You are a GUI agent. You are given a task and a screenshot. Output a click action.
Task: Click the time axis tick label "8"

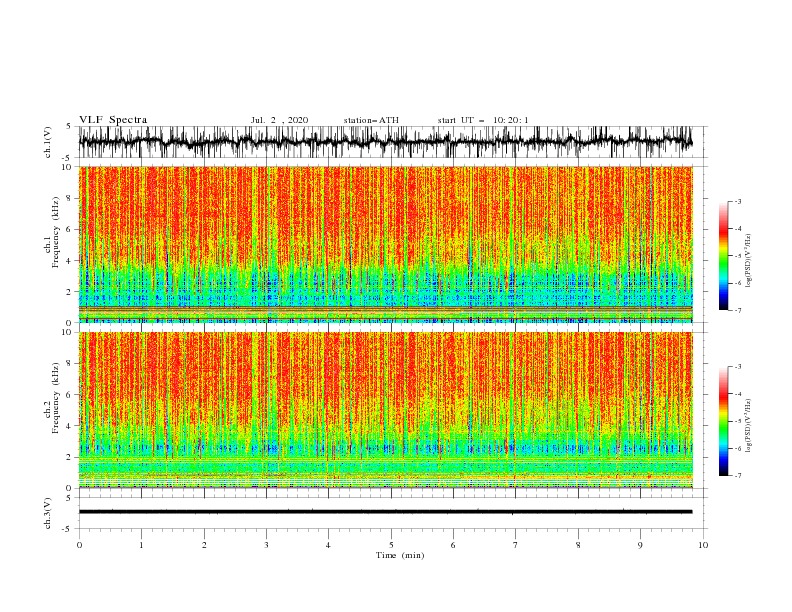[578, 545]
